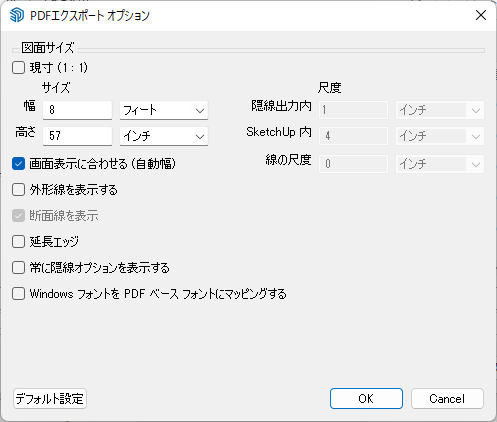Click the 幅 input field with value 8

click(x=77, y=110)
